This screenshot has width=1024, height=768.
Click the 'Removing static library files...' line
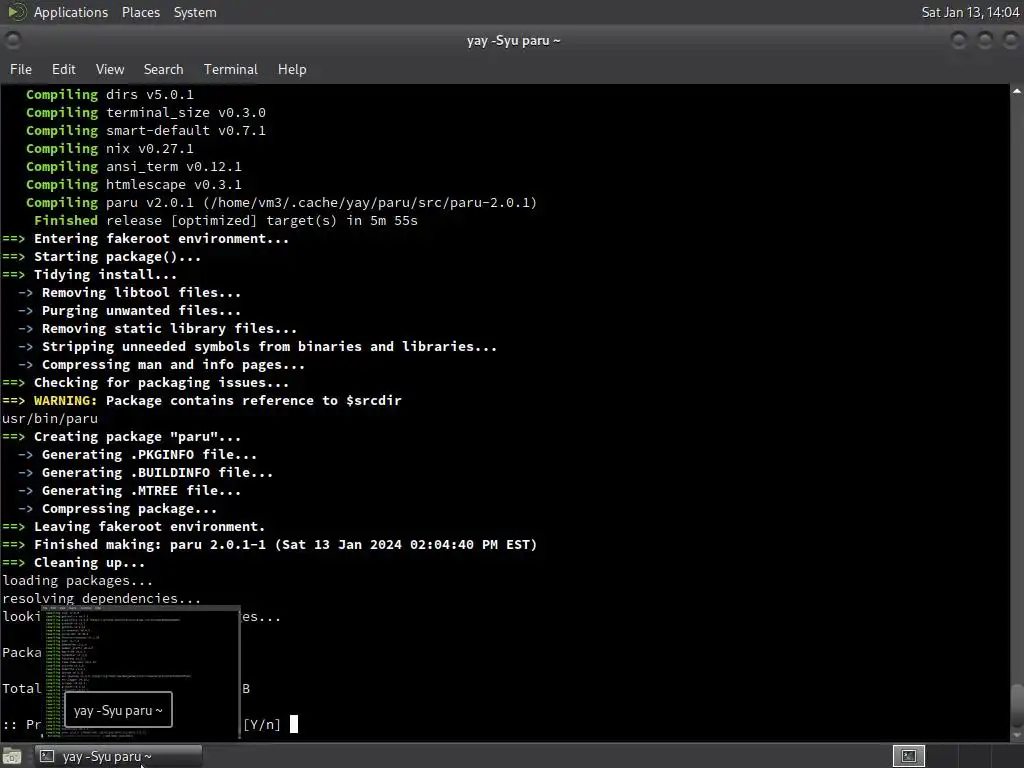tap(157, 328)
